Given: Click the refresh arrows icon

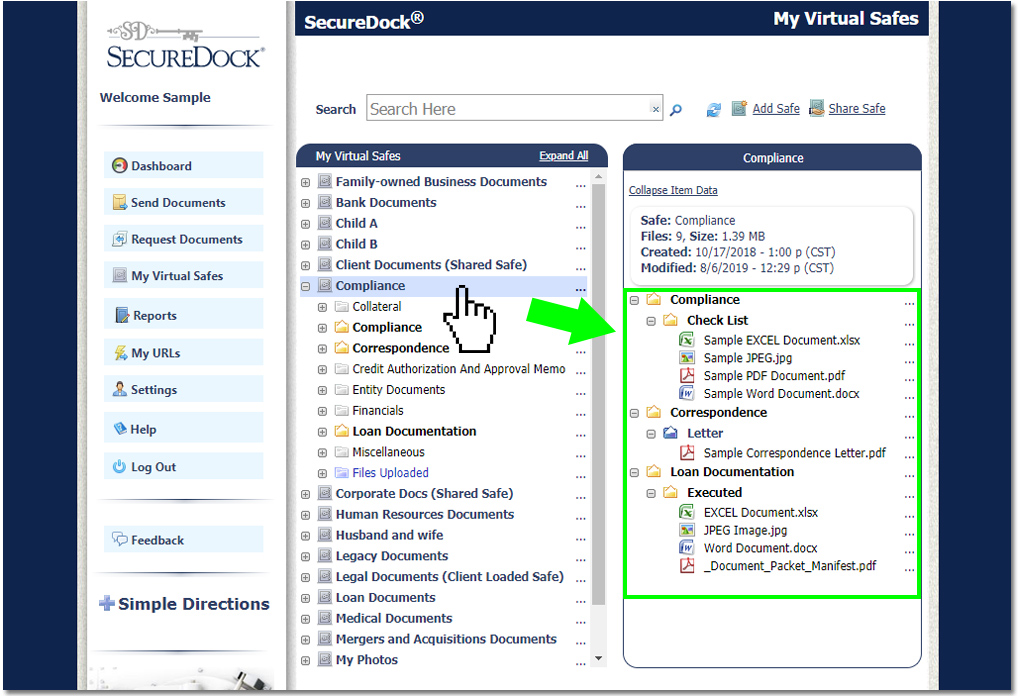Looking at the screenshot, I should 714,110.
